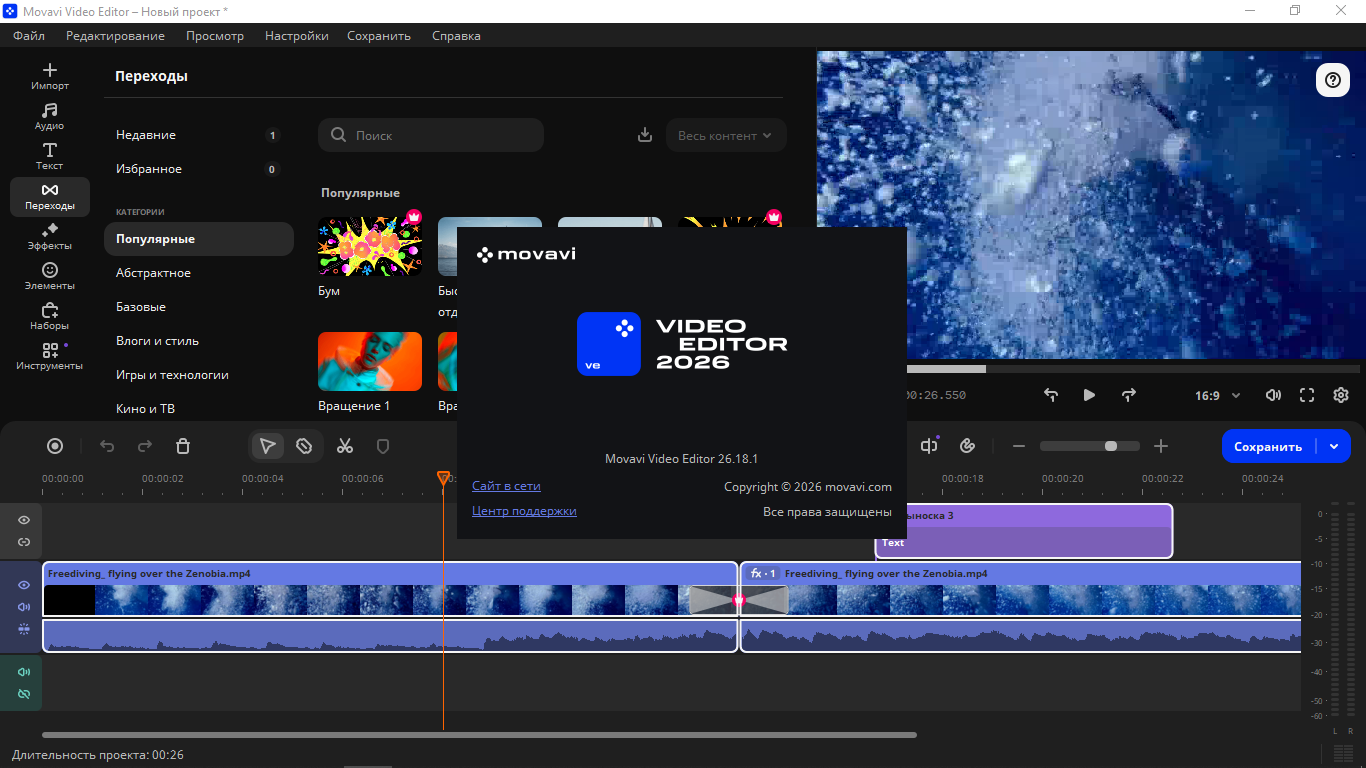1366x768 pixels.
Task: Mute the main video track audio
Action: [24, 607]
